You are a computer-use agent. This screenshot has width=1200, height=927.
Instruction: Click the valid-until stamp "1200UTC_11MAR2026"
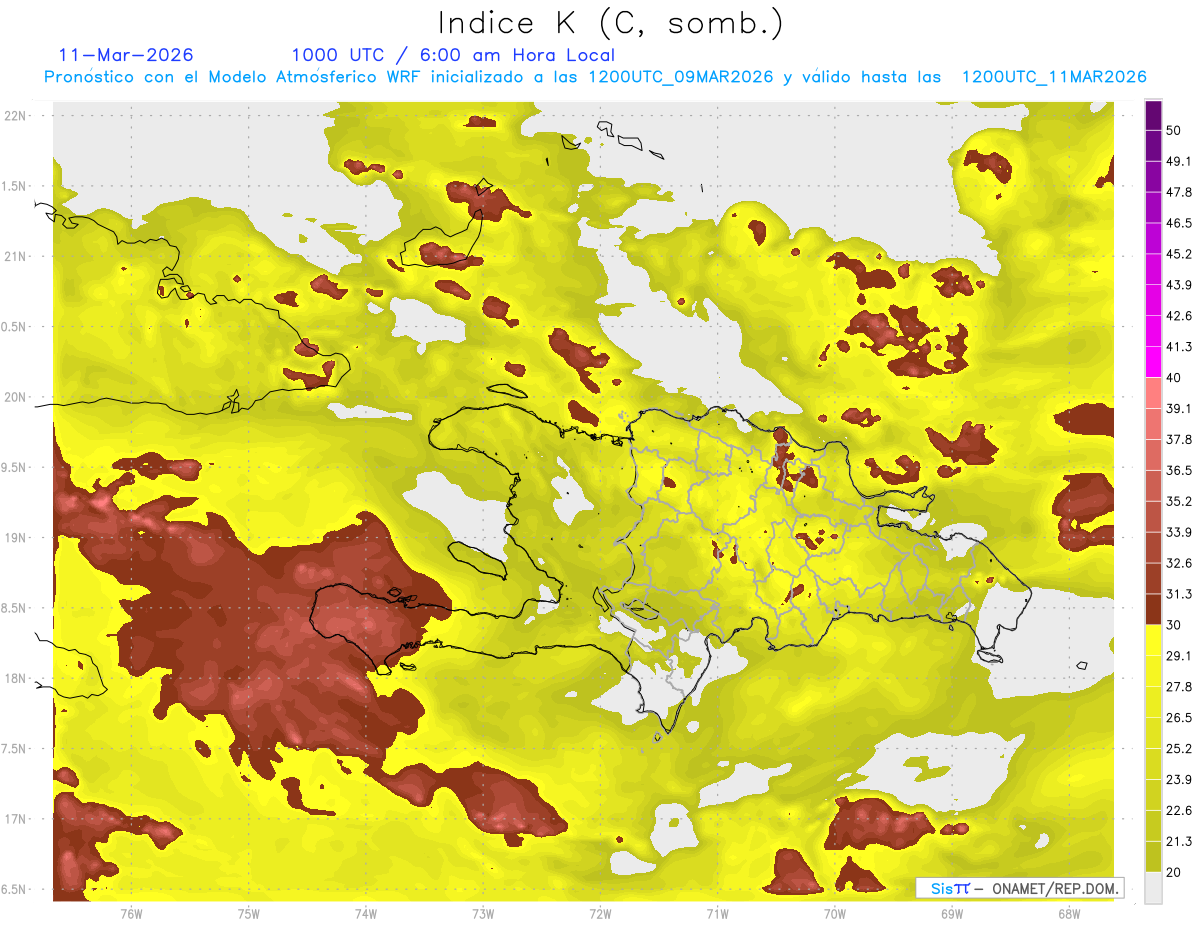1053,77
